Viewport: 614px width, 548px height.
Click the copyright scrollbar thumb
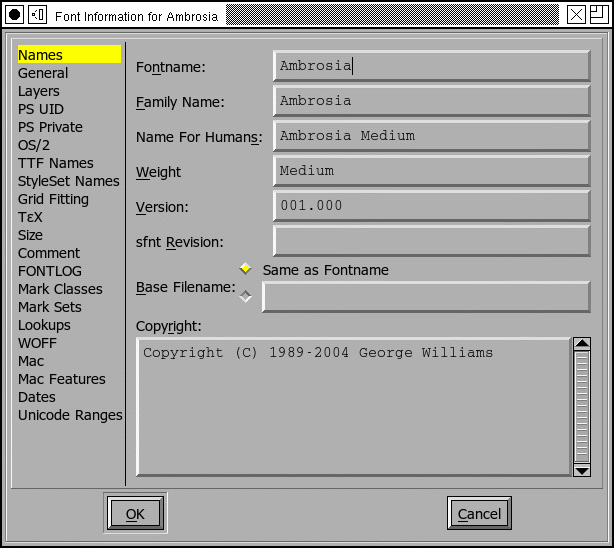[581, 406]
